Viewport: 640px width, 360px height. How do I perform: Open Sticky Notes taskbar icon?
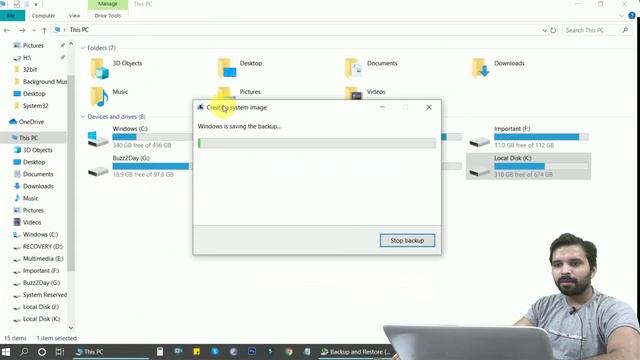pos(197,352)
